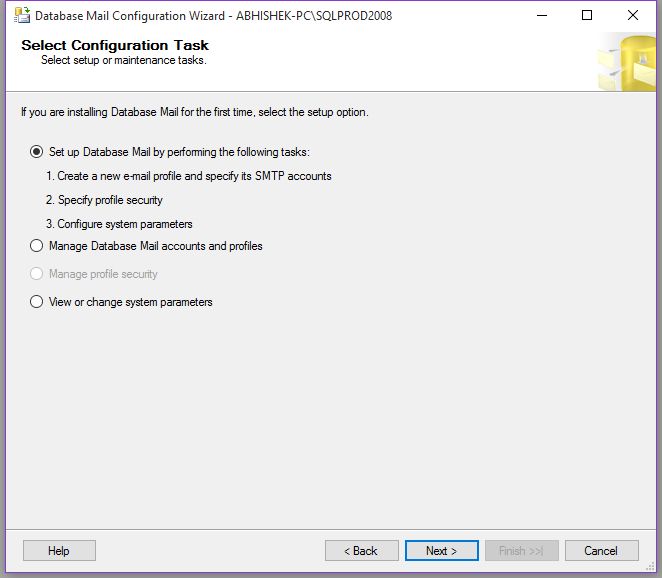Proceed by clicking Next
The width and height of the screenshot is (662, 578).
point(441,551)
